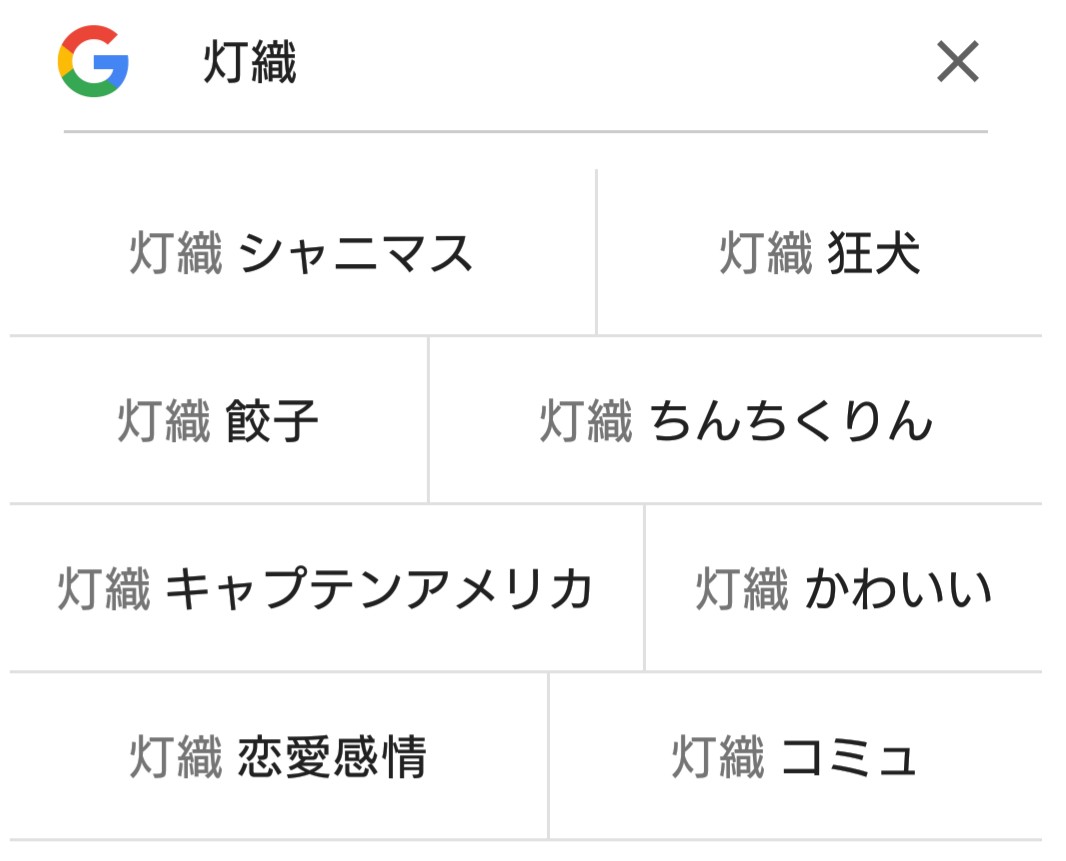The width and height of the screenshot is (1066, 861).
Task: Clear the search with the X icon
Action: click(x=957, y=63)
